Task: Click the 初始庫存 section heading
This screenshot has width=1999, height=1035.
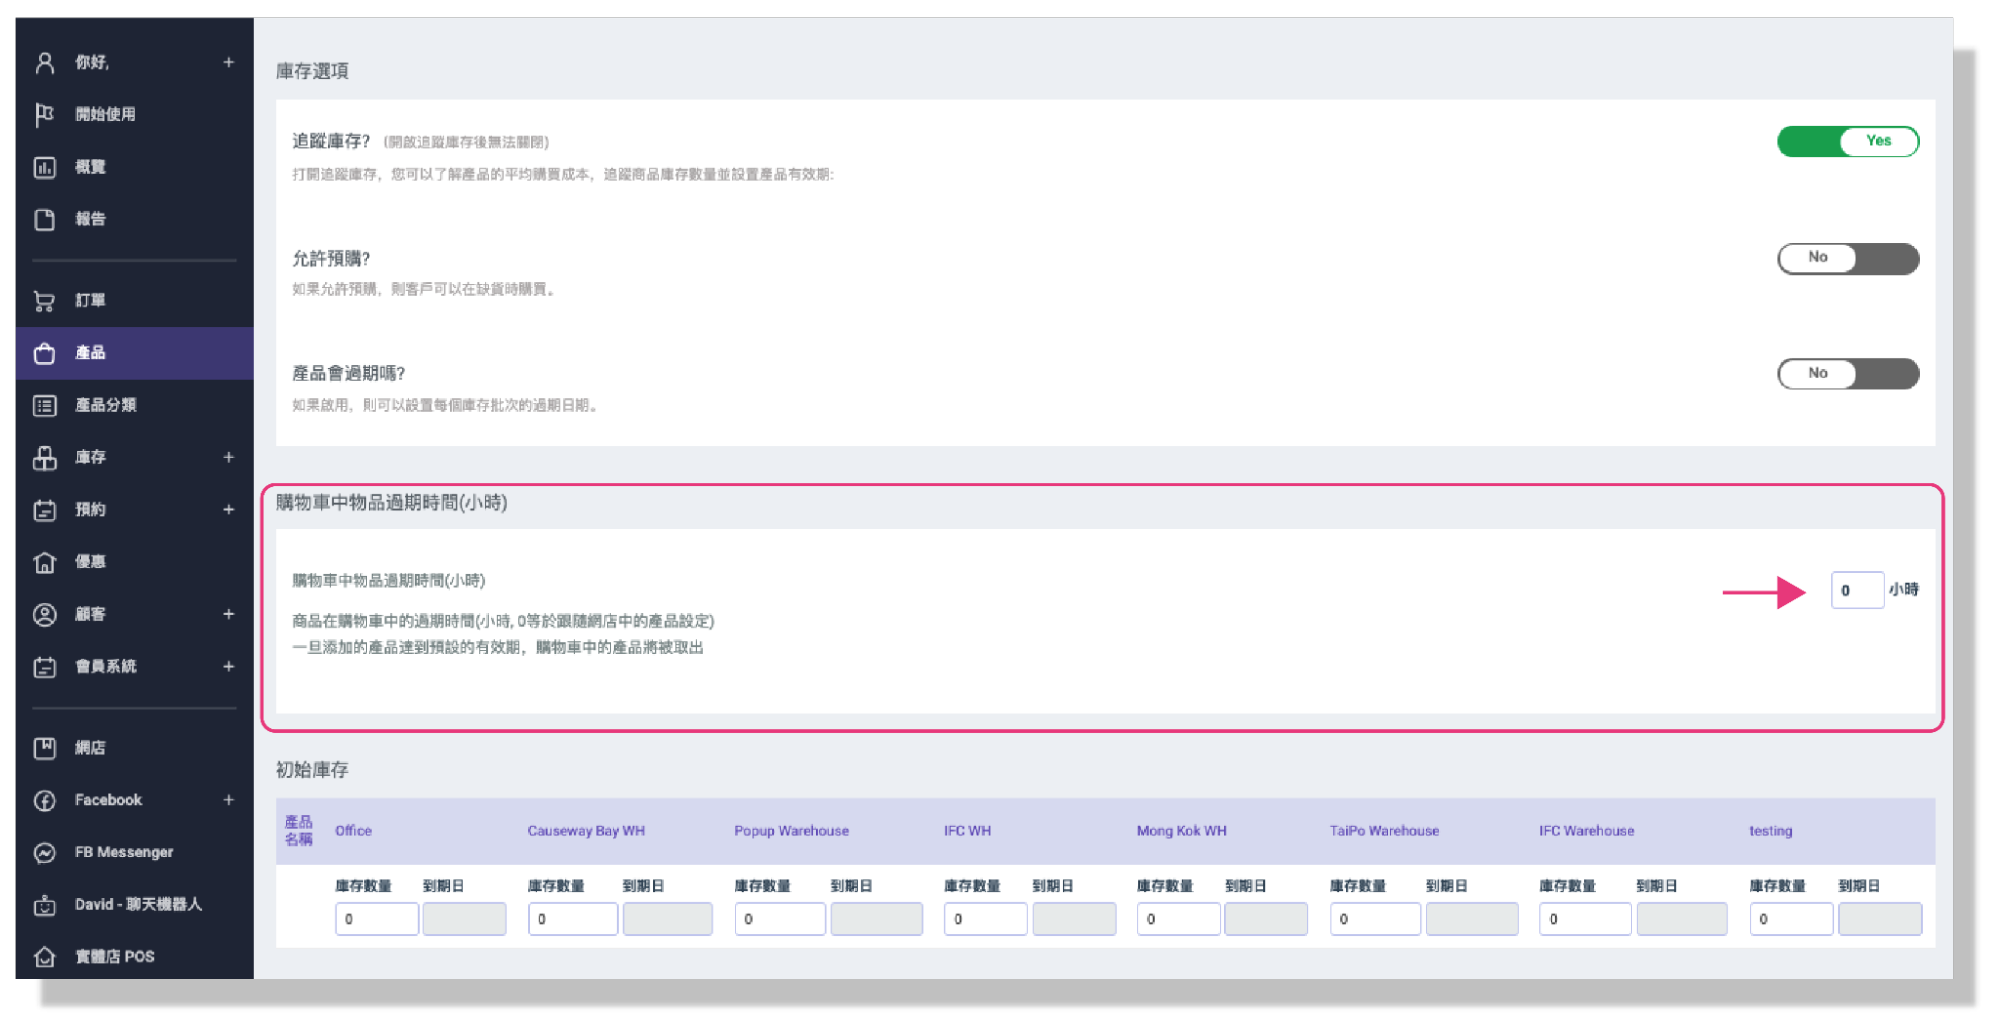Action: [x=312, y=770]
